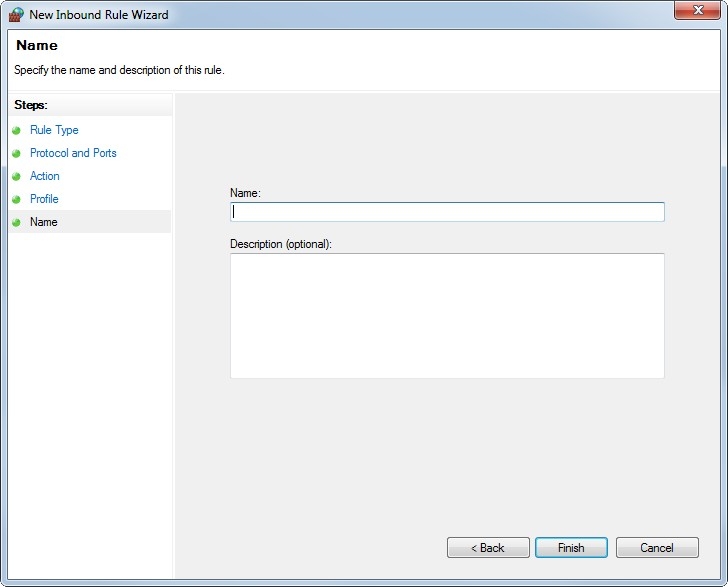
Task: Click the green bullet beside Rule Type
Action: coord(16,130)
